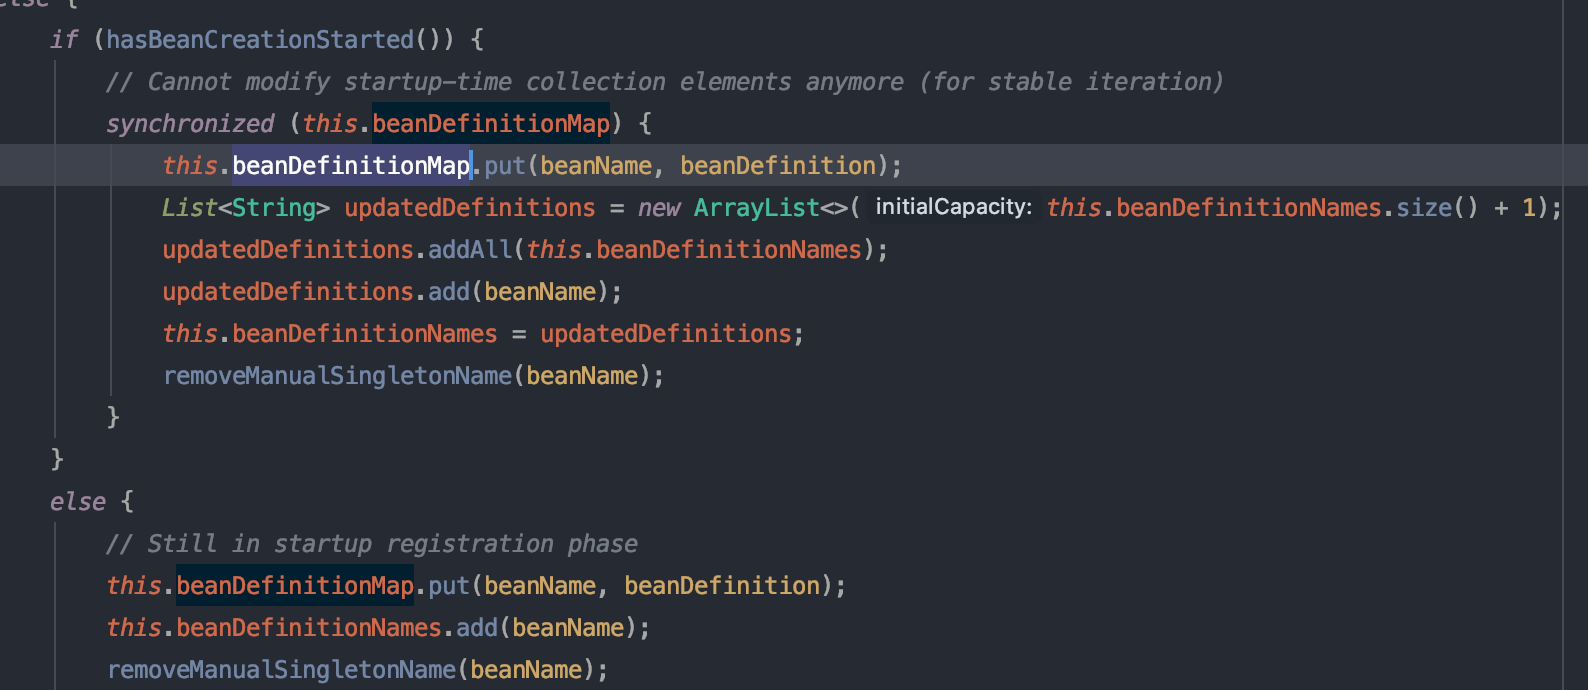This screenshot has width=1588, height=690.
Task: Click removeManualSingletonName inside the synchronized block
Action: (x=337, y=376)
